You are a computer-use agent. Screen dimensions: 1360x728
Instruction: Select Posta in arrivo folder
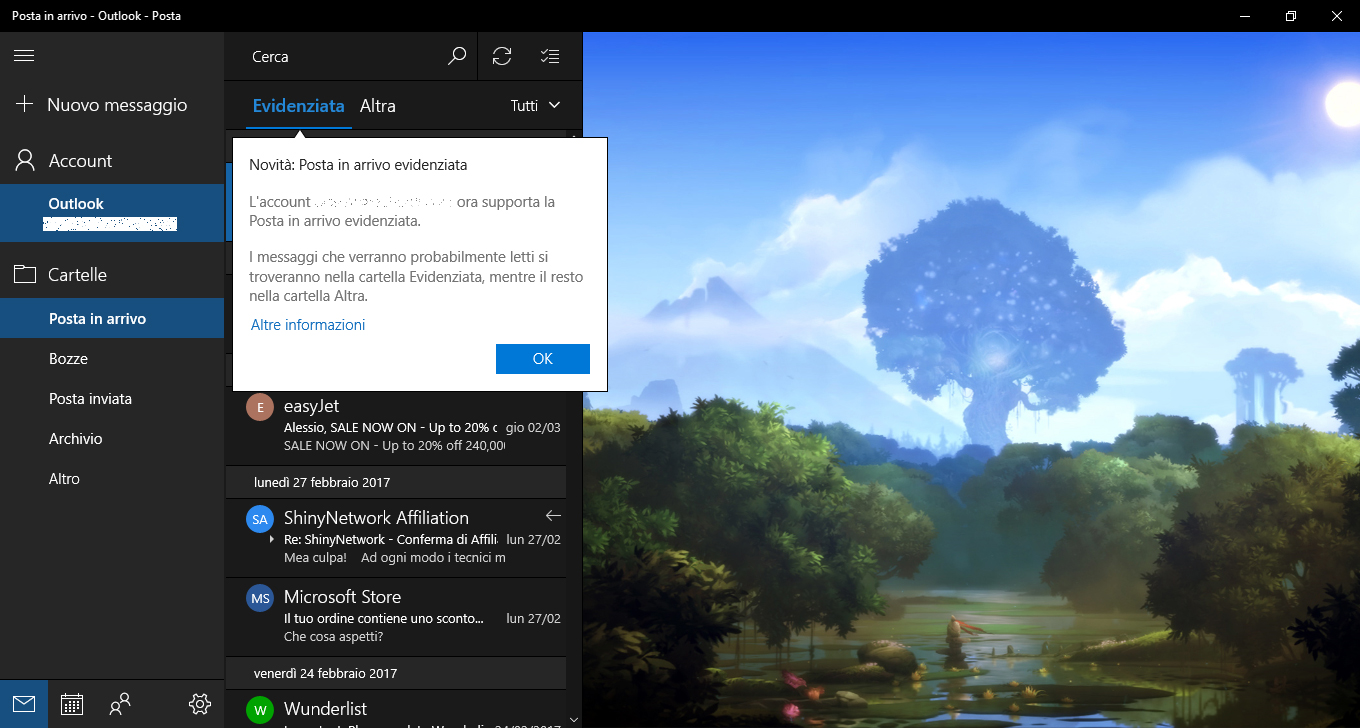pyautogui.click(x=112, y=318)
